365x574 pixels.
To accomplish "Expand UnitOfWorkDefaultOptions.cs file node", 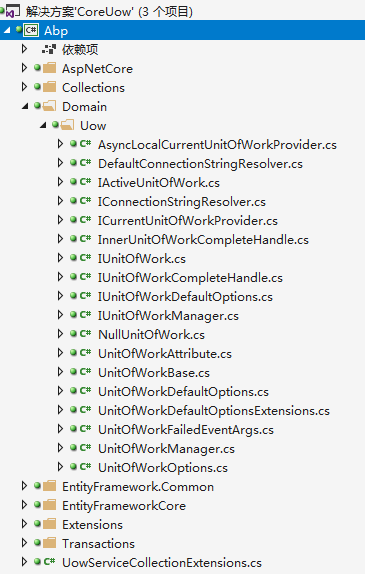I will point(60,391).
